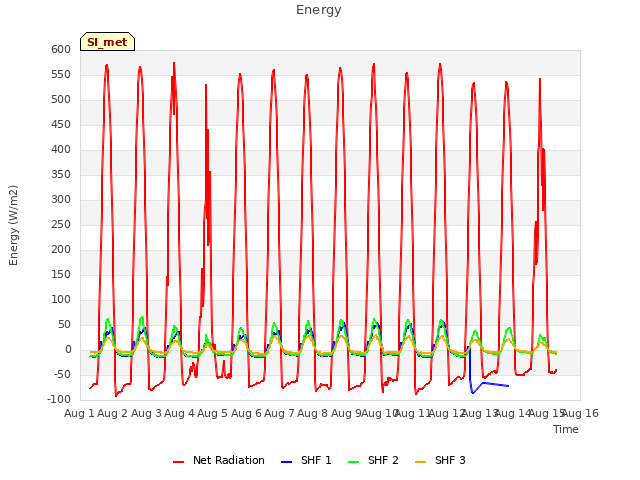Click the Time x-axis label
This screenshot has height=480, width=640.
(x=566, y=429)
